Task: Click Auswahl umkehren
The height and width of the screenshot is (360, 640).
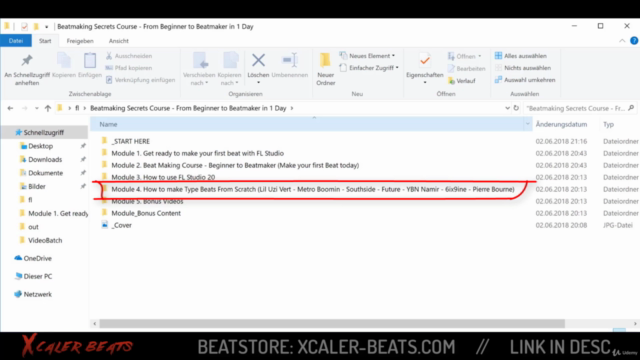Action: [525, 80]
